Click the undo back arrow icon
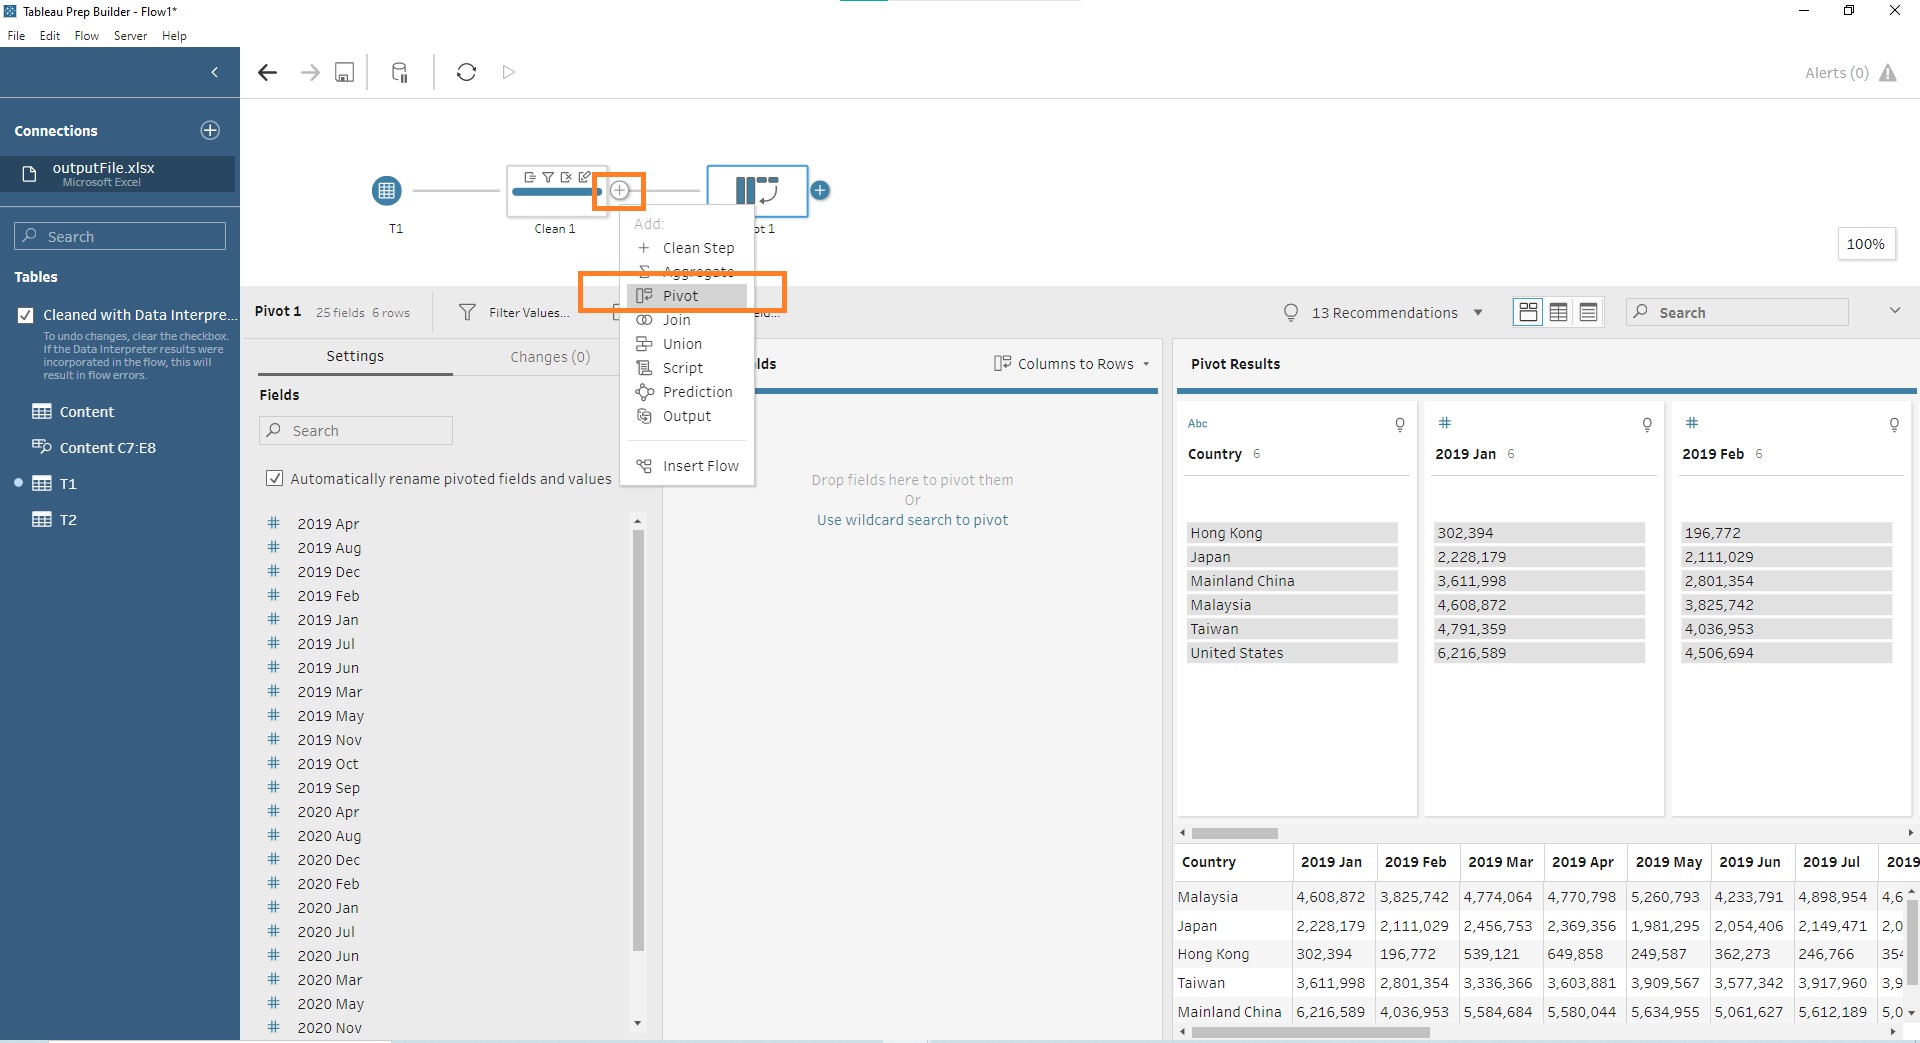 (x=267, y=72)
